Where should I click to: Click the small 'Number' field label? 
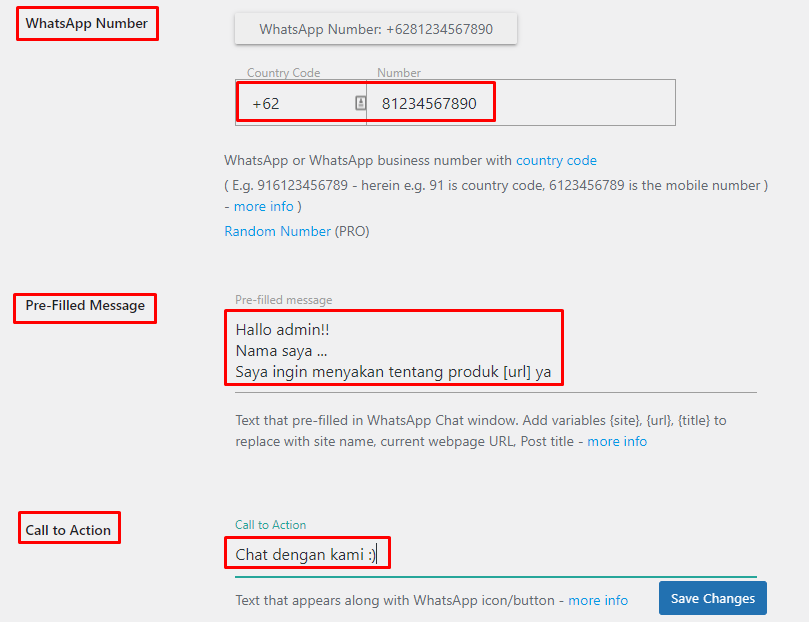click(399, 73)
